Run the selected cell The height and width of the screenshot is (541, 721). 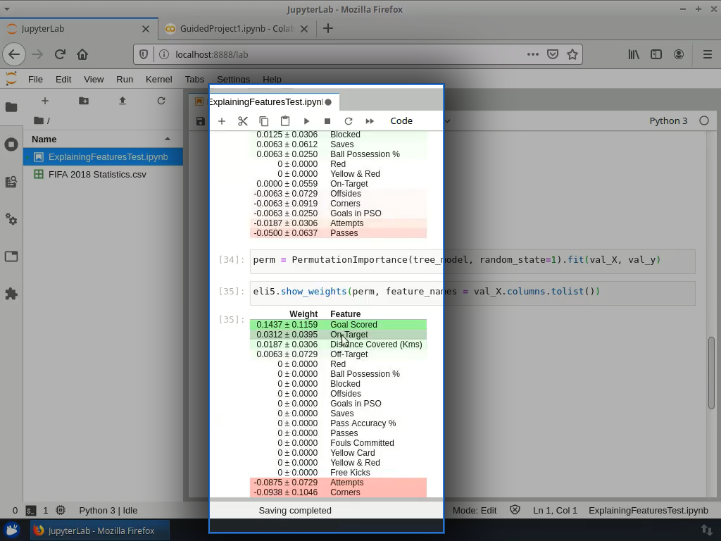(306, 121)
